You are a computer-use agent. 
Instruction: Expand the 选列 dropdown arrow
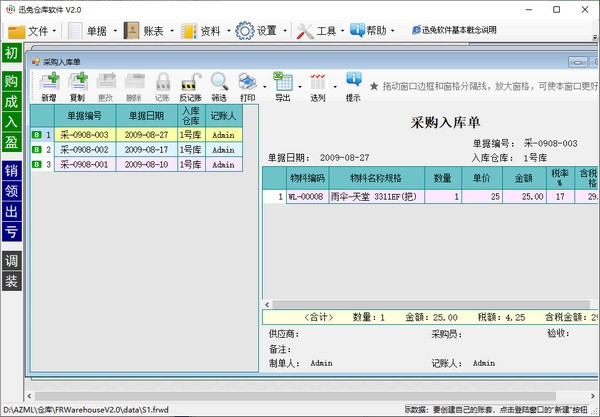pyautogui.click(x=335, y=87)
